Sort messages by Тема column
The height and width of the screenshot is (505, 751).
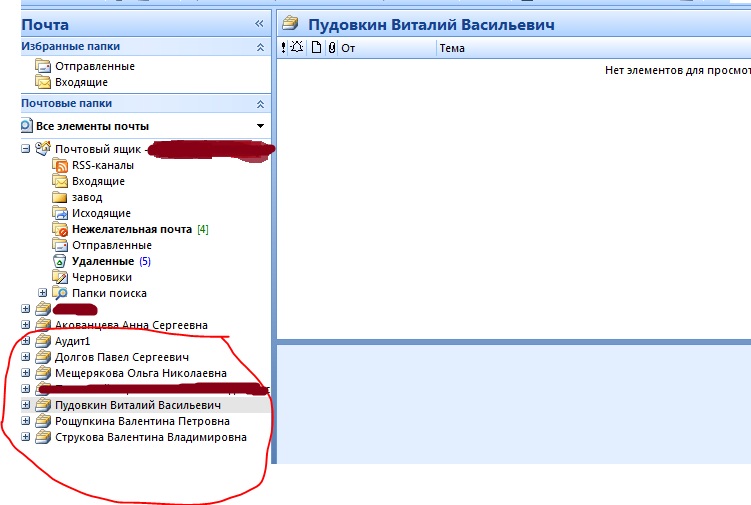[x=452, y=48]
